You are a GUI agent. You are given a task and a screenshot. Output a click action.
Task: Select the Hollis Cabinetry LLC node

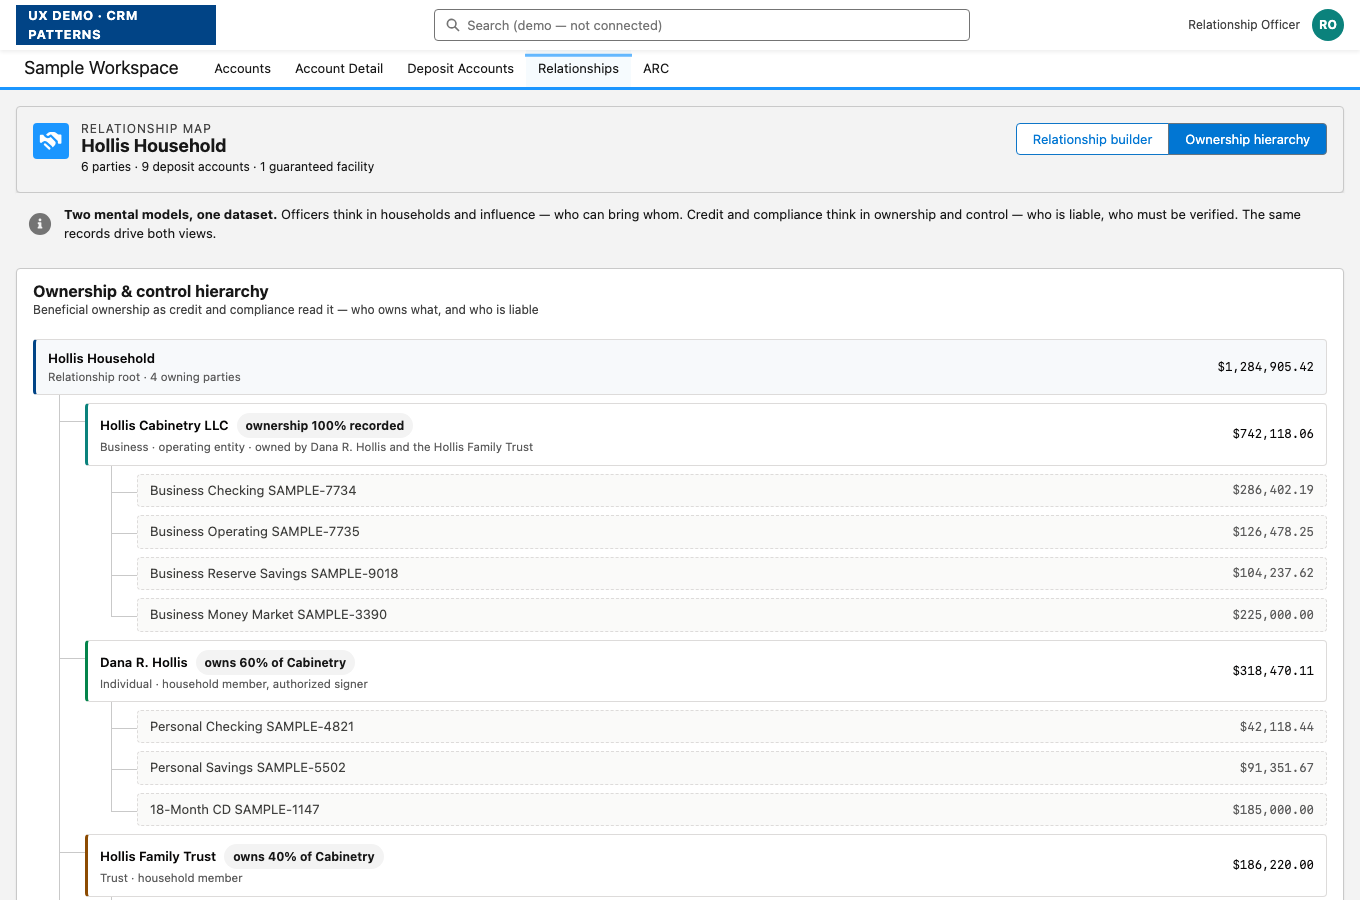(x=706, y=435)
